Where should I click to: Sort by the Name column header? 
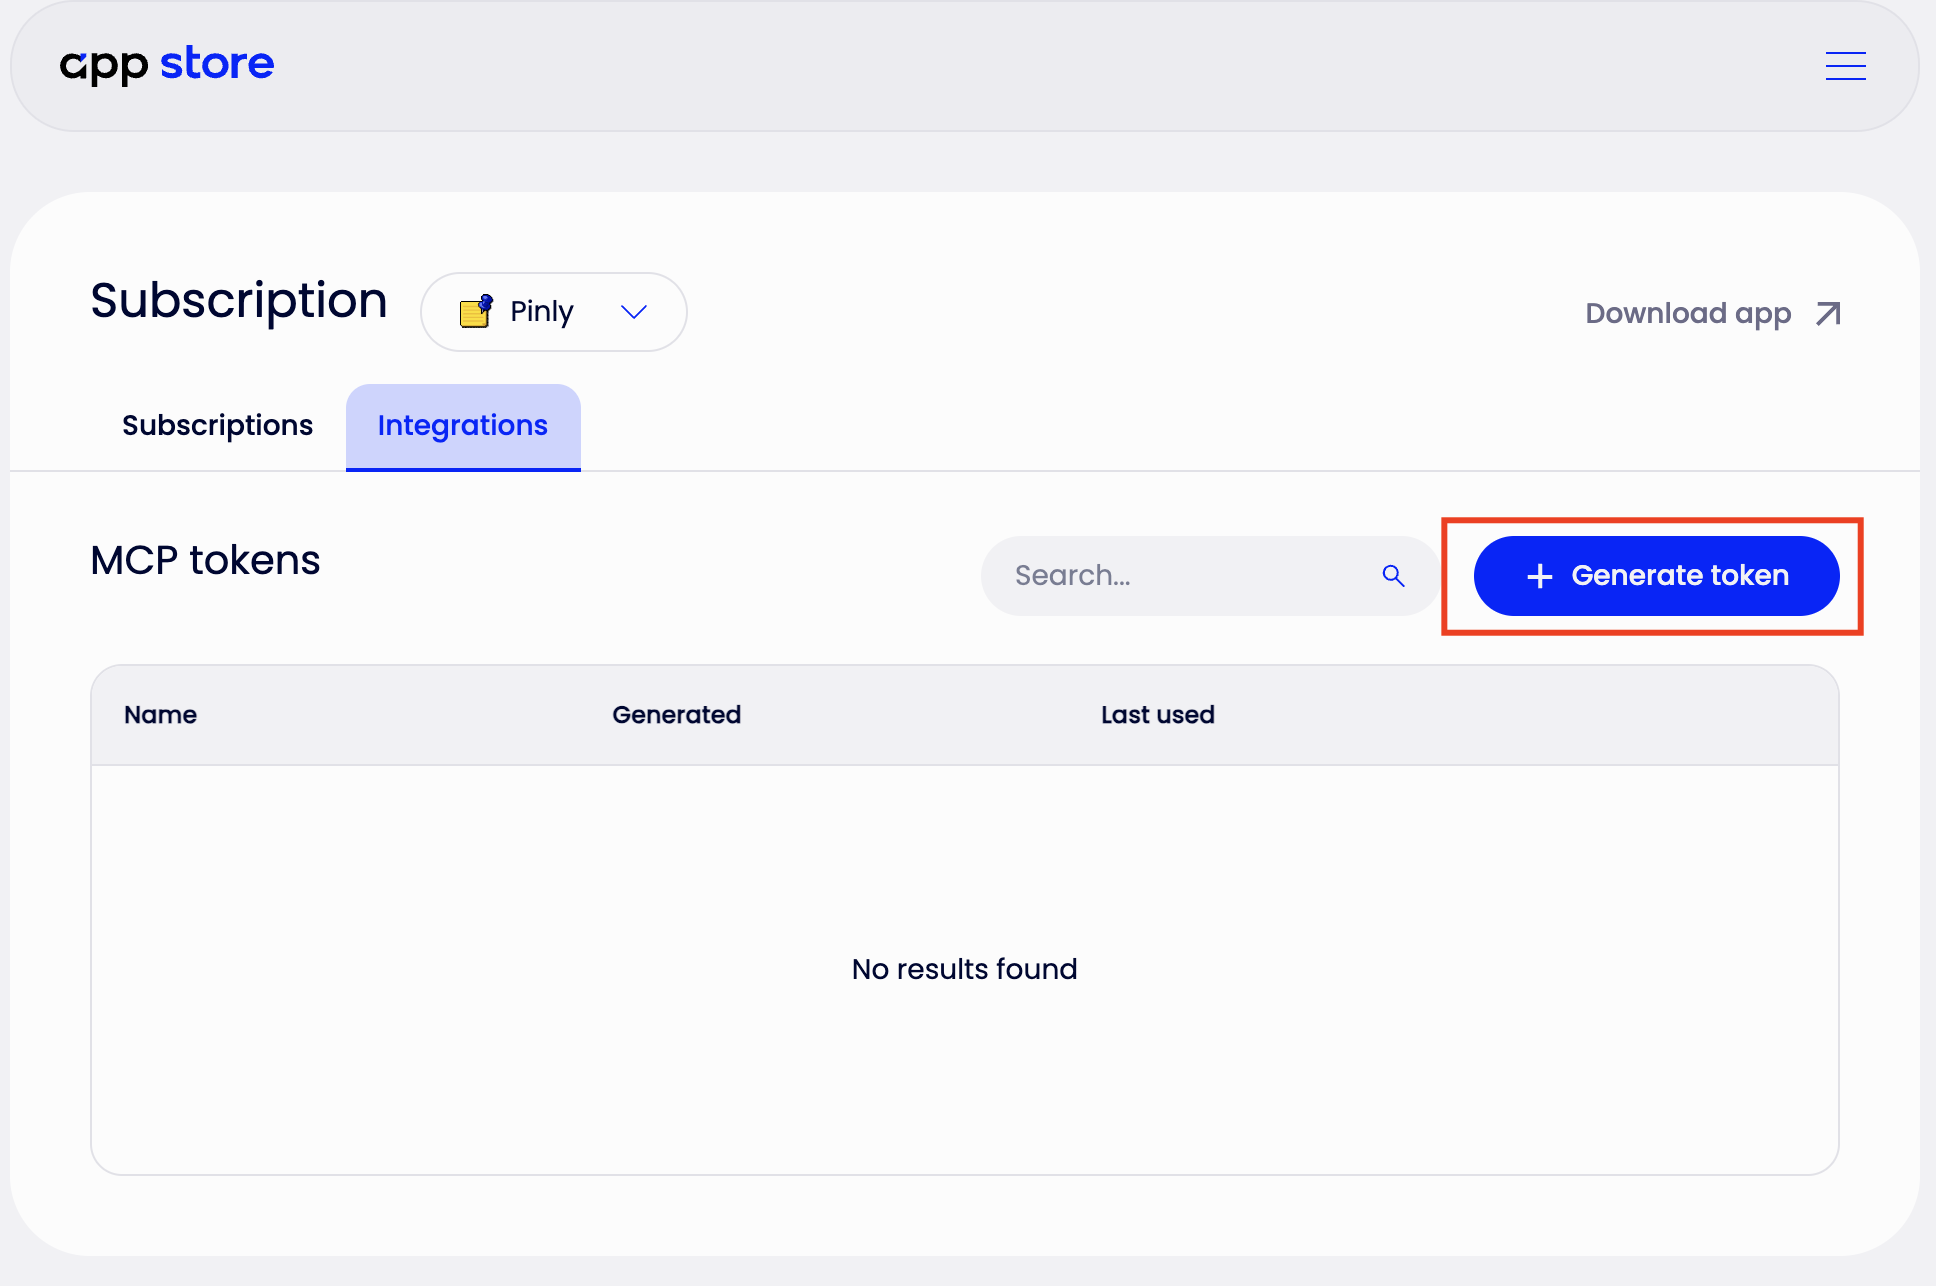pyautogui.click(x=160, y=715)
